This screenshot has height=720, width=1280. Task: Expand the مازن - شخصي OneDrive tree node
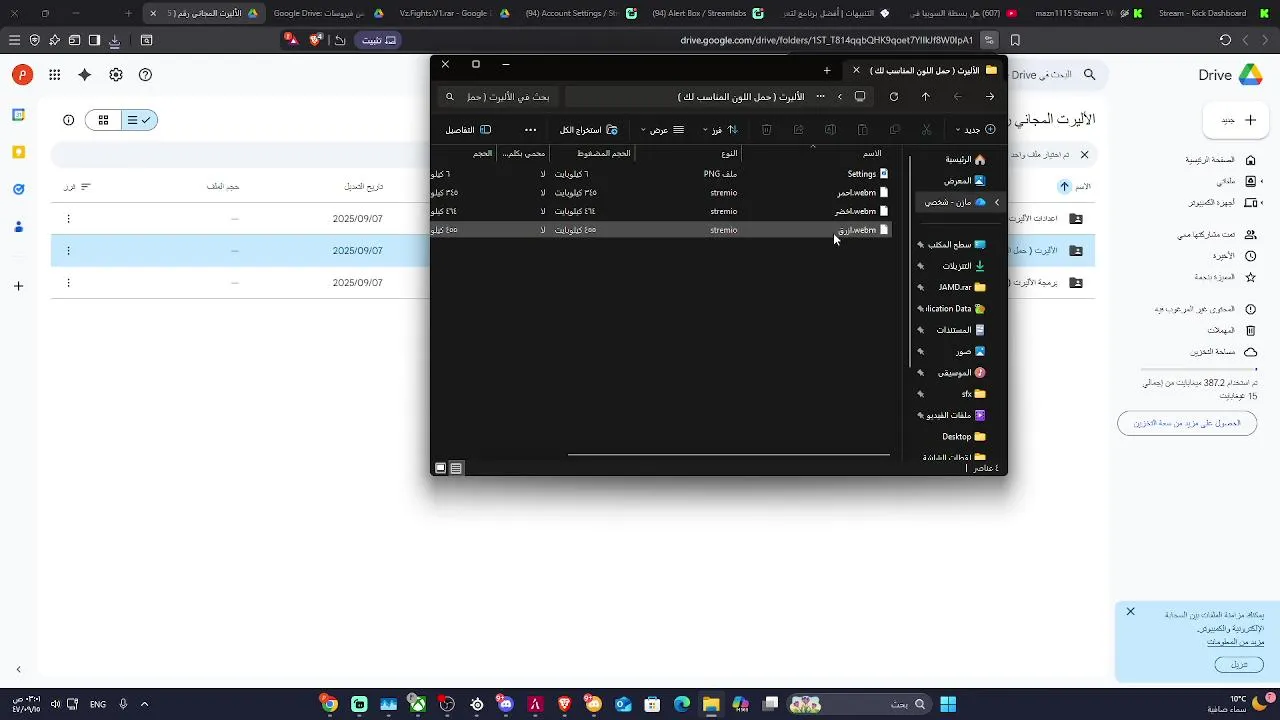pos(996,202)
